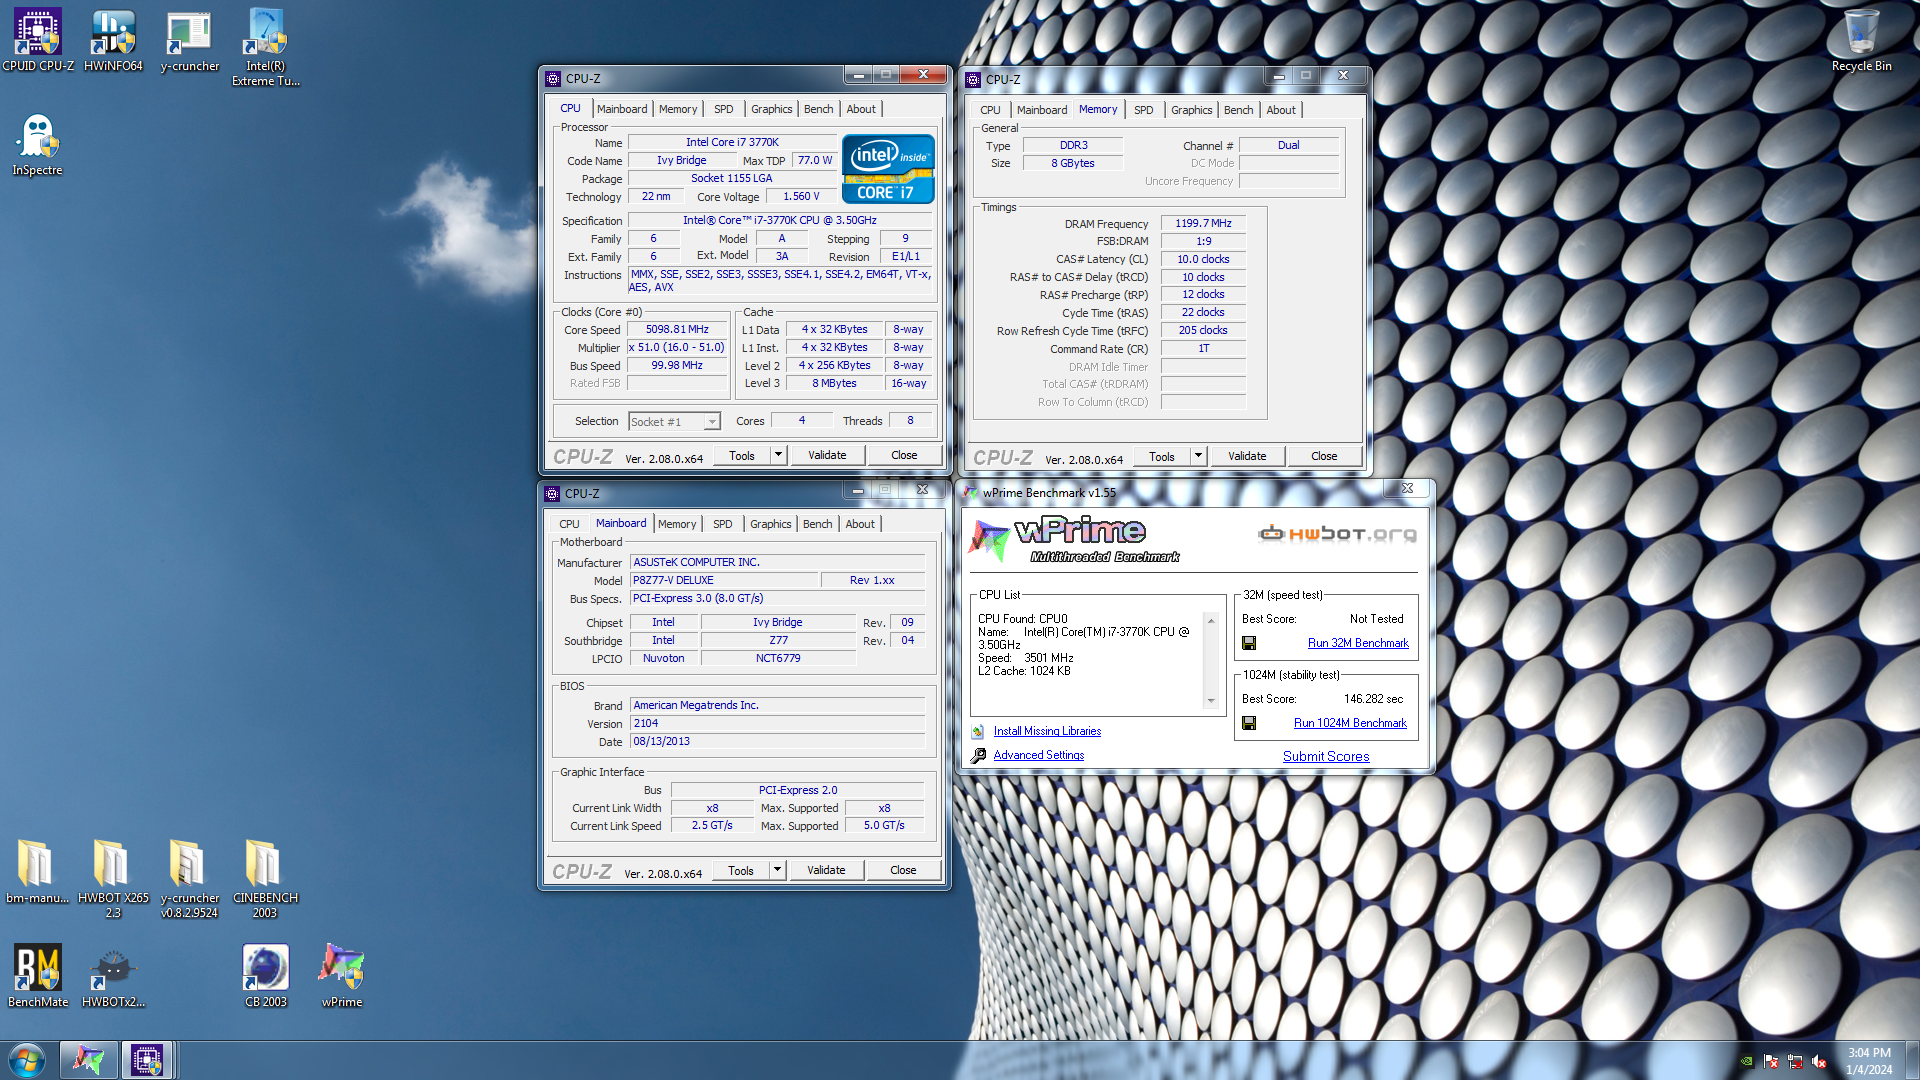Switch to wPrime in the taskbar
1920x1080 pixels.
pos(88,1060)
